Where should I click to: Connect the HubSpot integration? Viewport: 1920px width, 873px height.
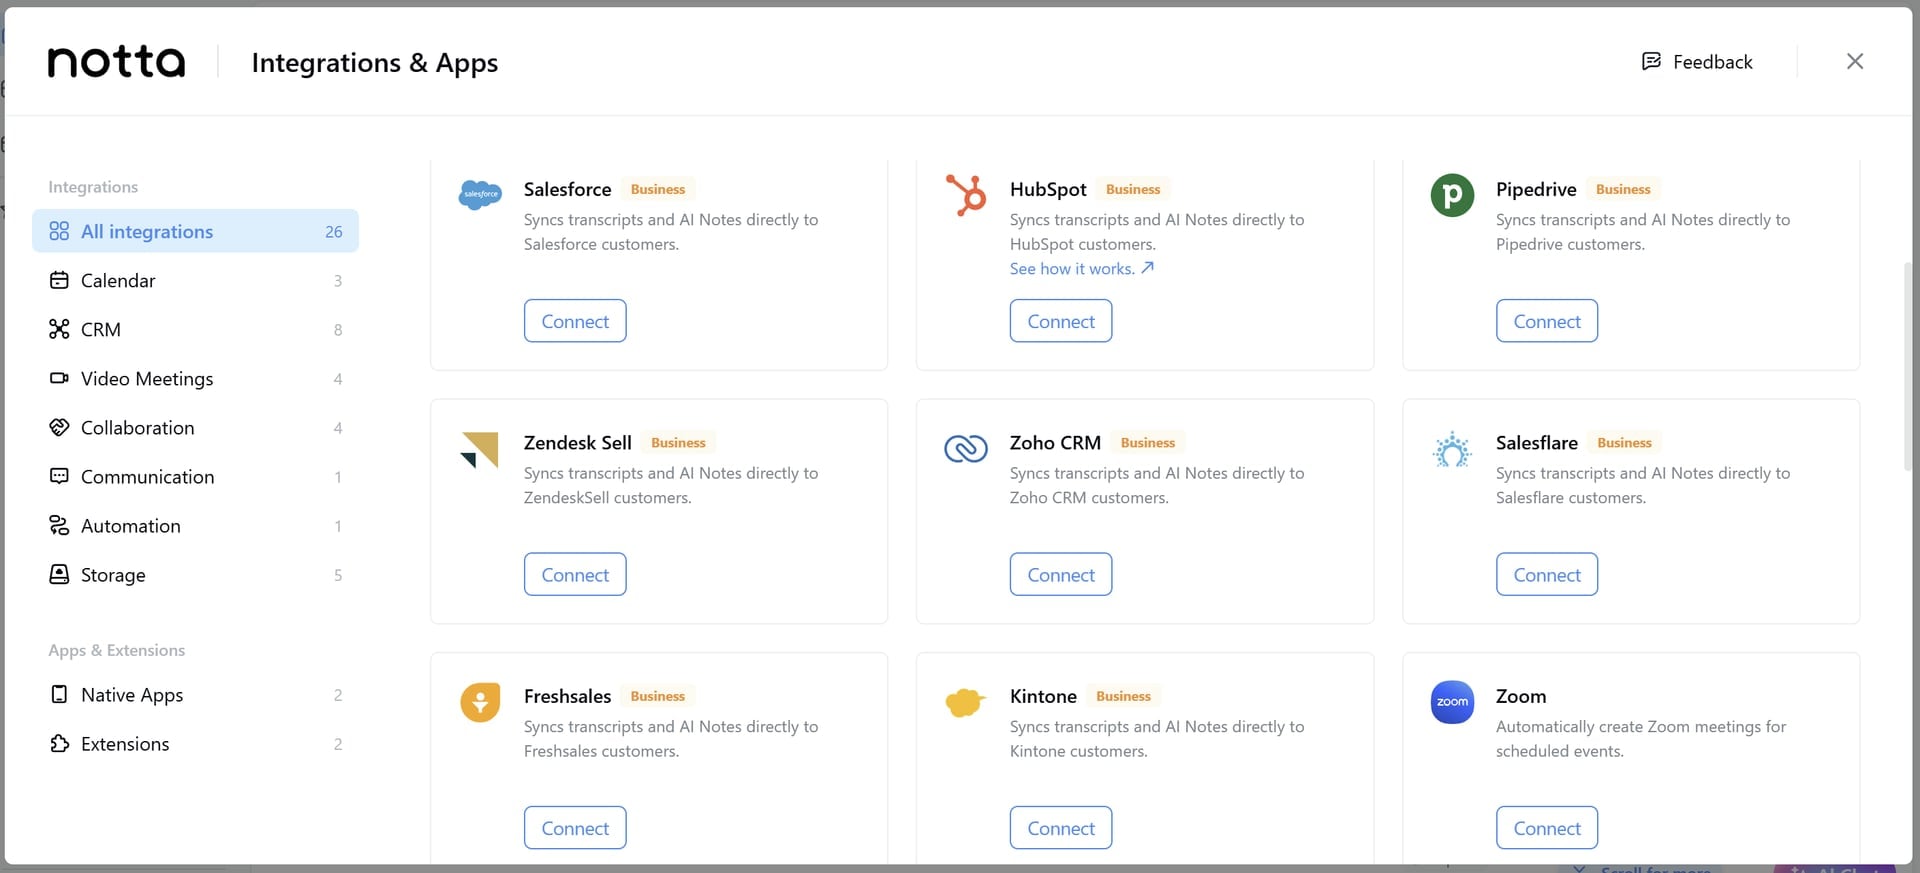1061,321
